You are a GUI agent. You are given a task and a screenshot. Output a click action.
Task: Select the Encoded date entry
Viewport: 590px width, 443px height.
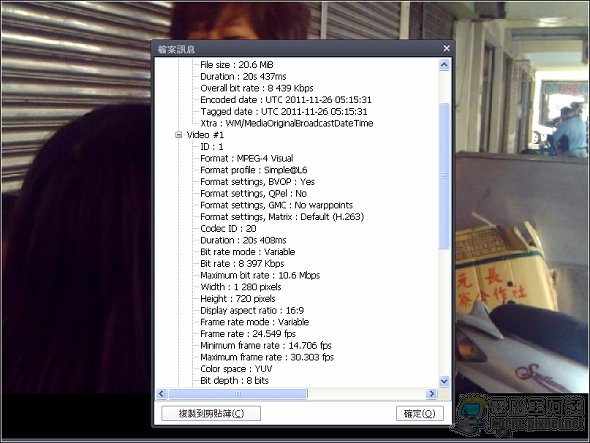pos(286,100)
